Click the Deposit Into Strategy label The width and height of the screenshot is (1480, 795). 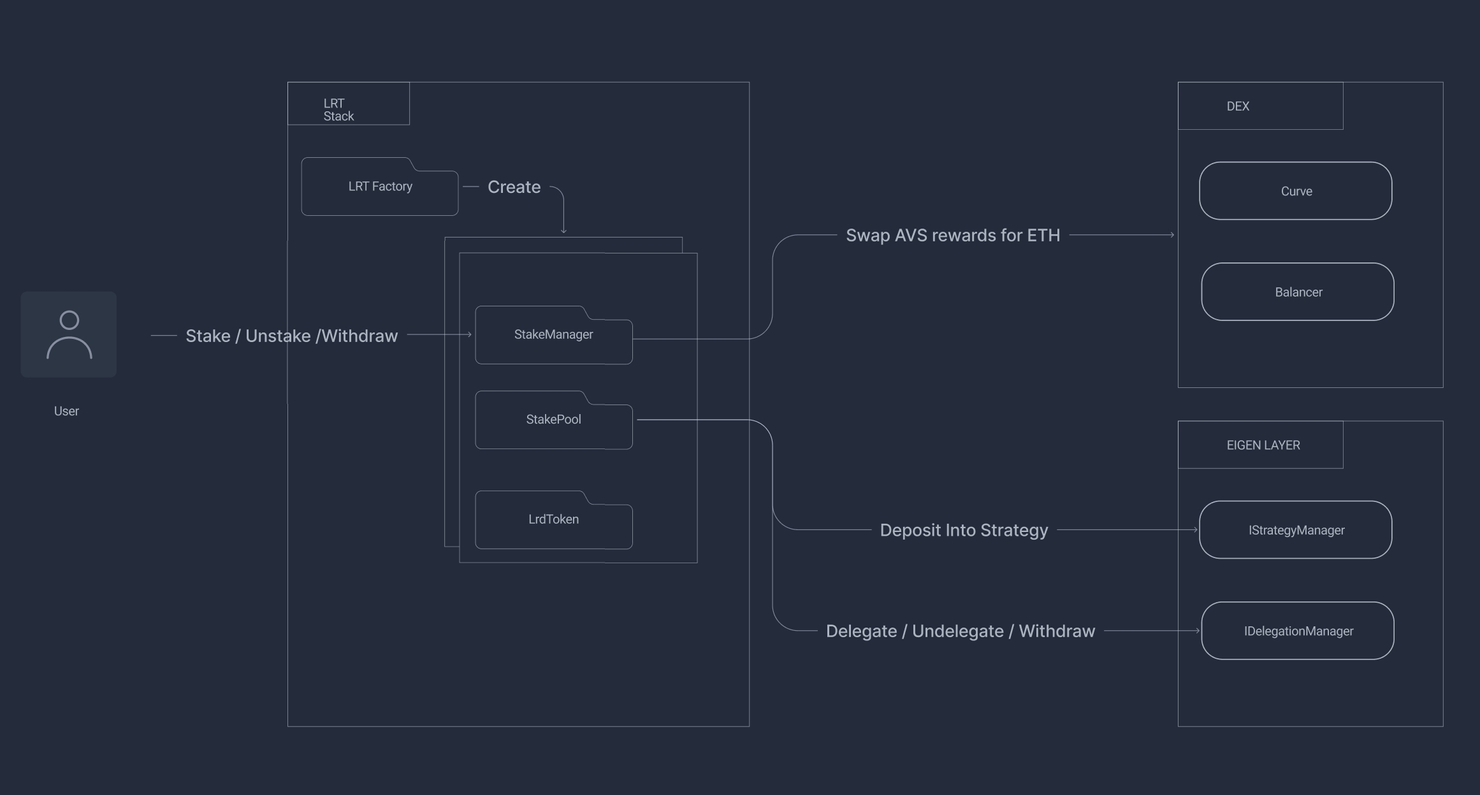click(963, 530)
